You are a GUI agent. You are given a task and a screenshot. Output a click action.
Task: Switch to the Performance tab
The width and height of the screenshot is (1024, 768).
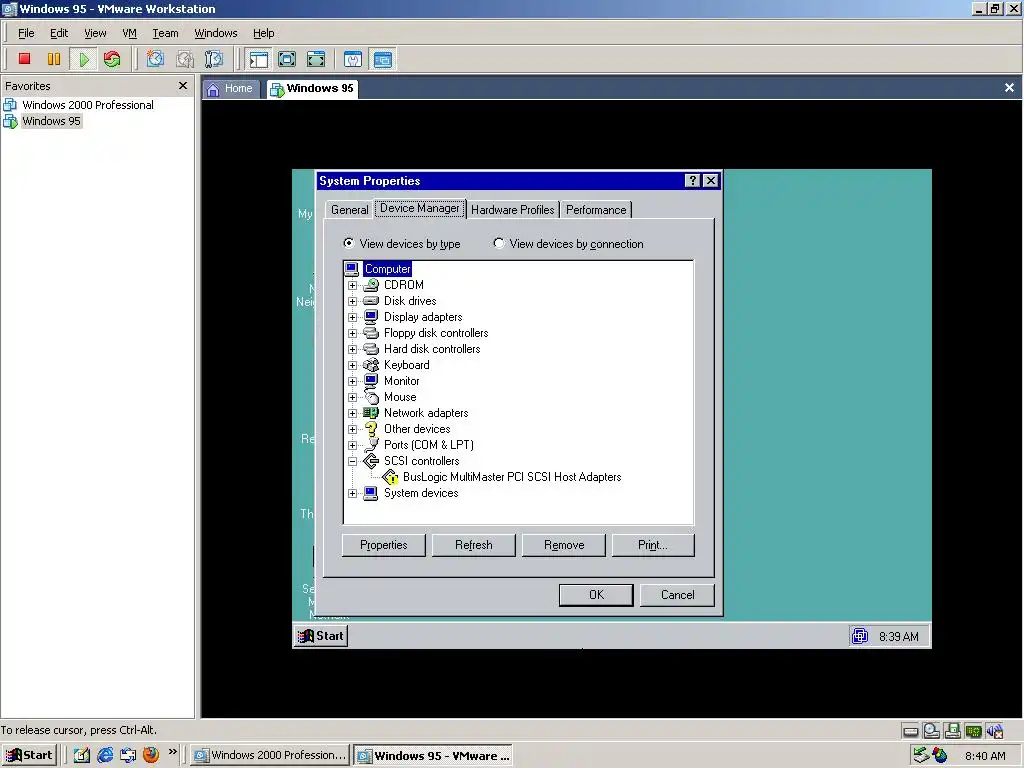596,210
